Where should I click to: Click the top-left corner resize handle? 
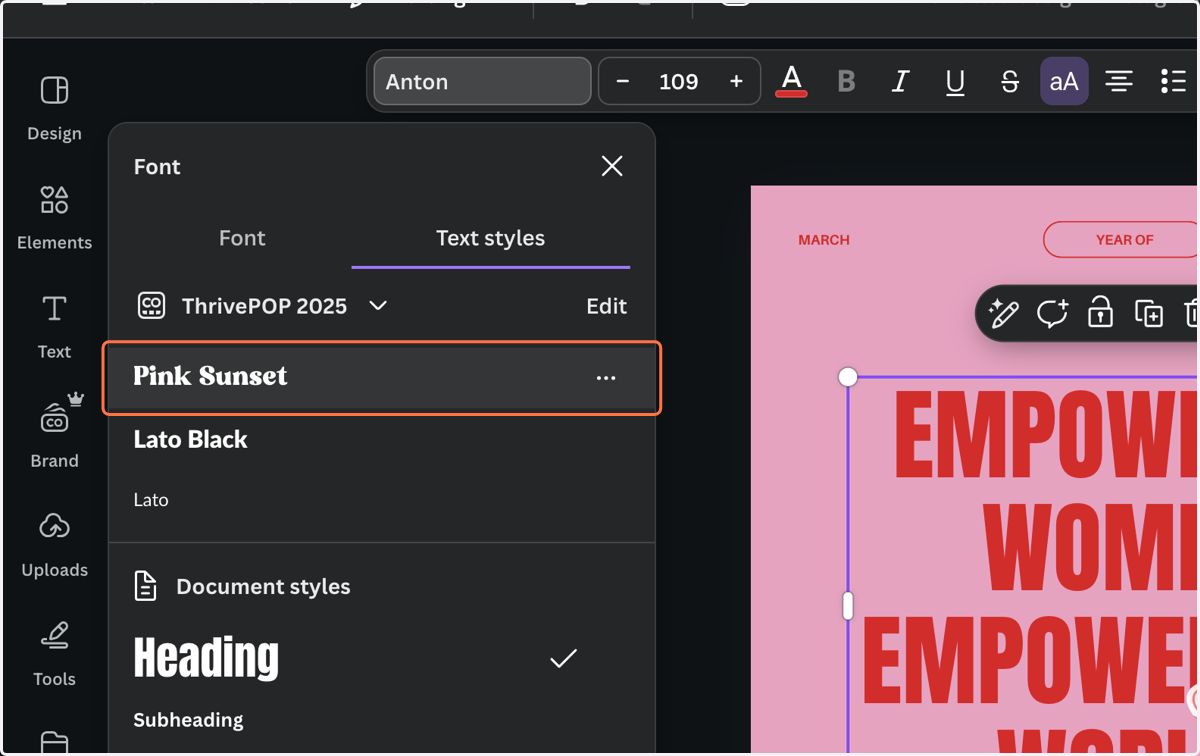click(x=848, y=377)
